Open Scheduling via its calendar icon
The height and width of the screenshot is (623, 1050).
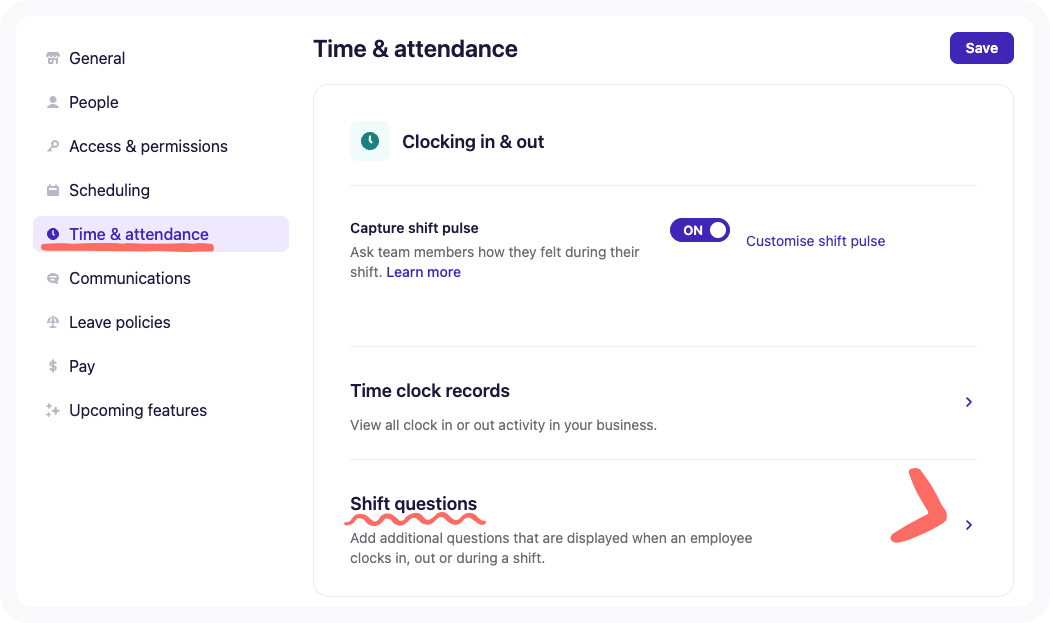(x=52, y=190)
